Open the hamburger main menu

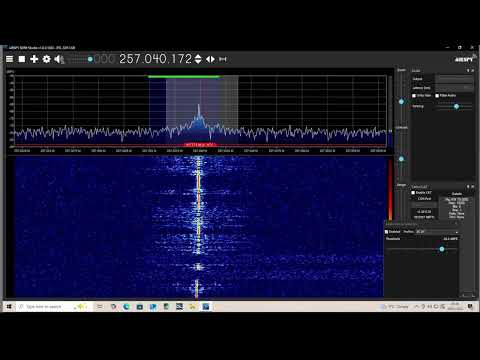[9, 59]
